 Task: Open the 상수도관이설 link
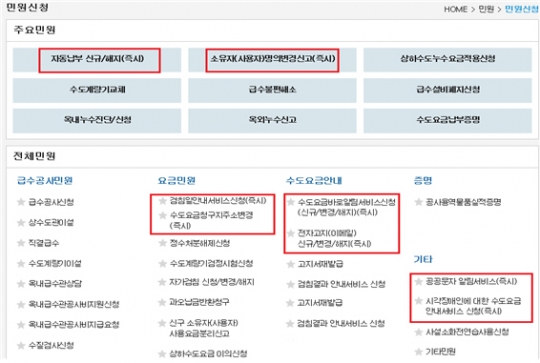click(x=51, y=223)
